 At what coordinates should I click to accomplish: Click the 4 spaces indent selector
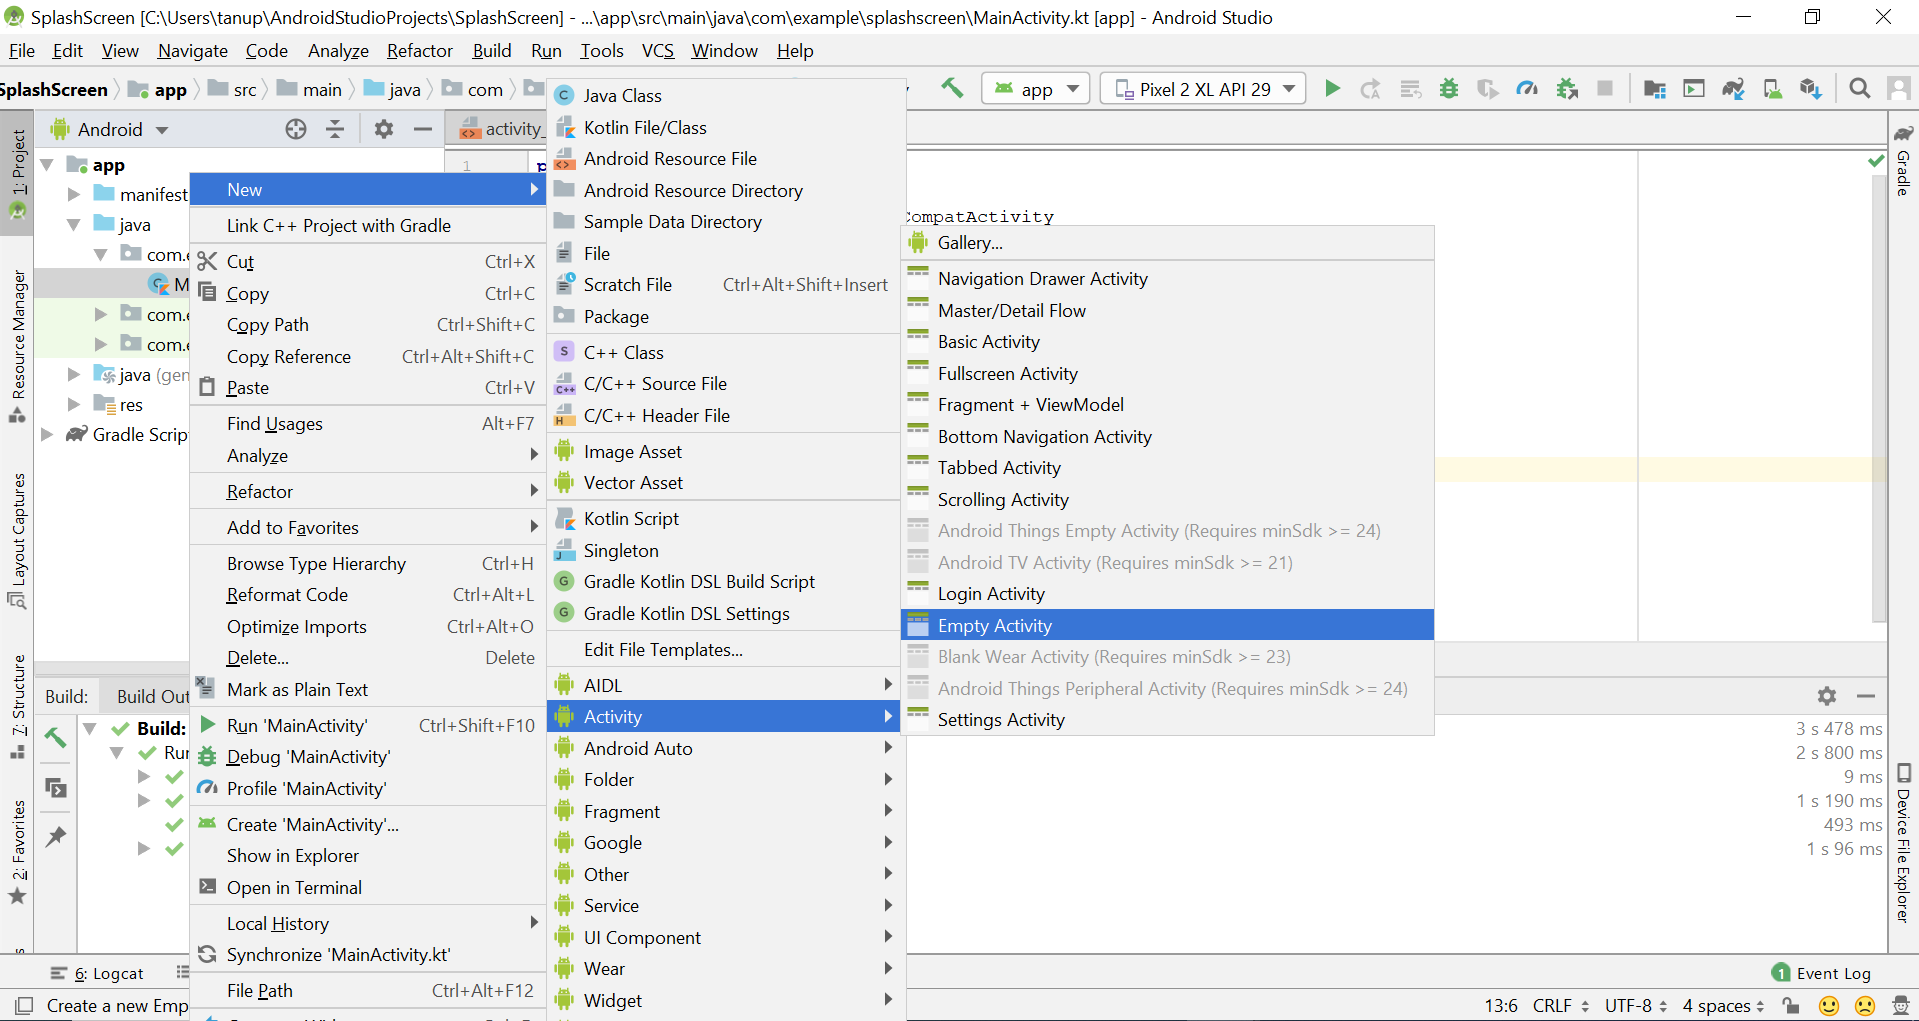(1723, 1006)
